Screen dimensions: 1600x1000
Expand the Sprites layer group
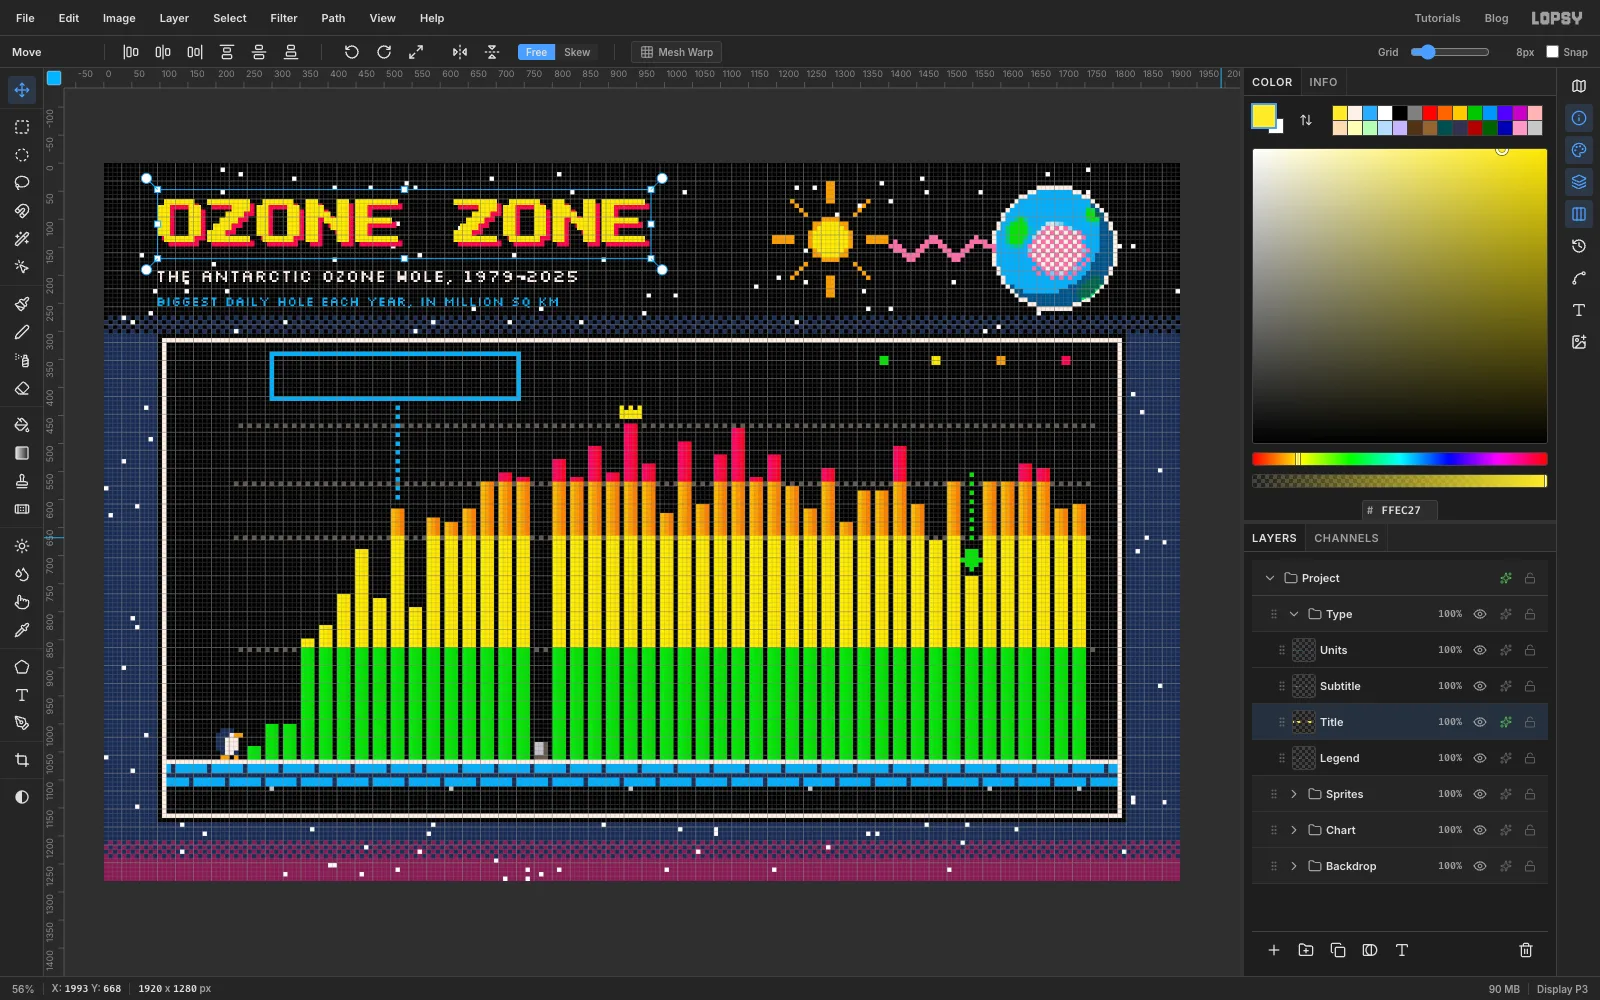tap(1294, 794)
